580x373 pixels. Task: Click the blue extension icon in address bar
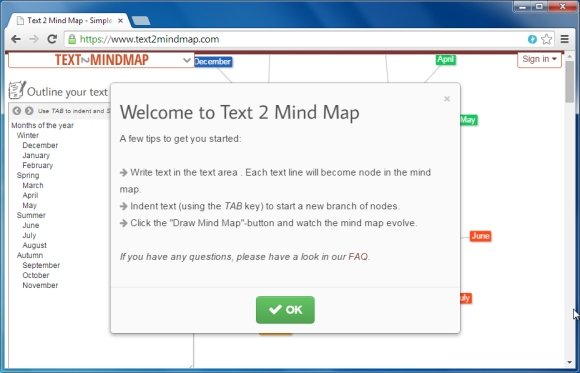(532, 39)
